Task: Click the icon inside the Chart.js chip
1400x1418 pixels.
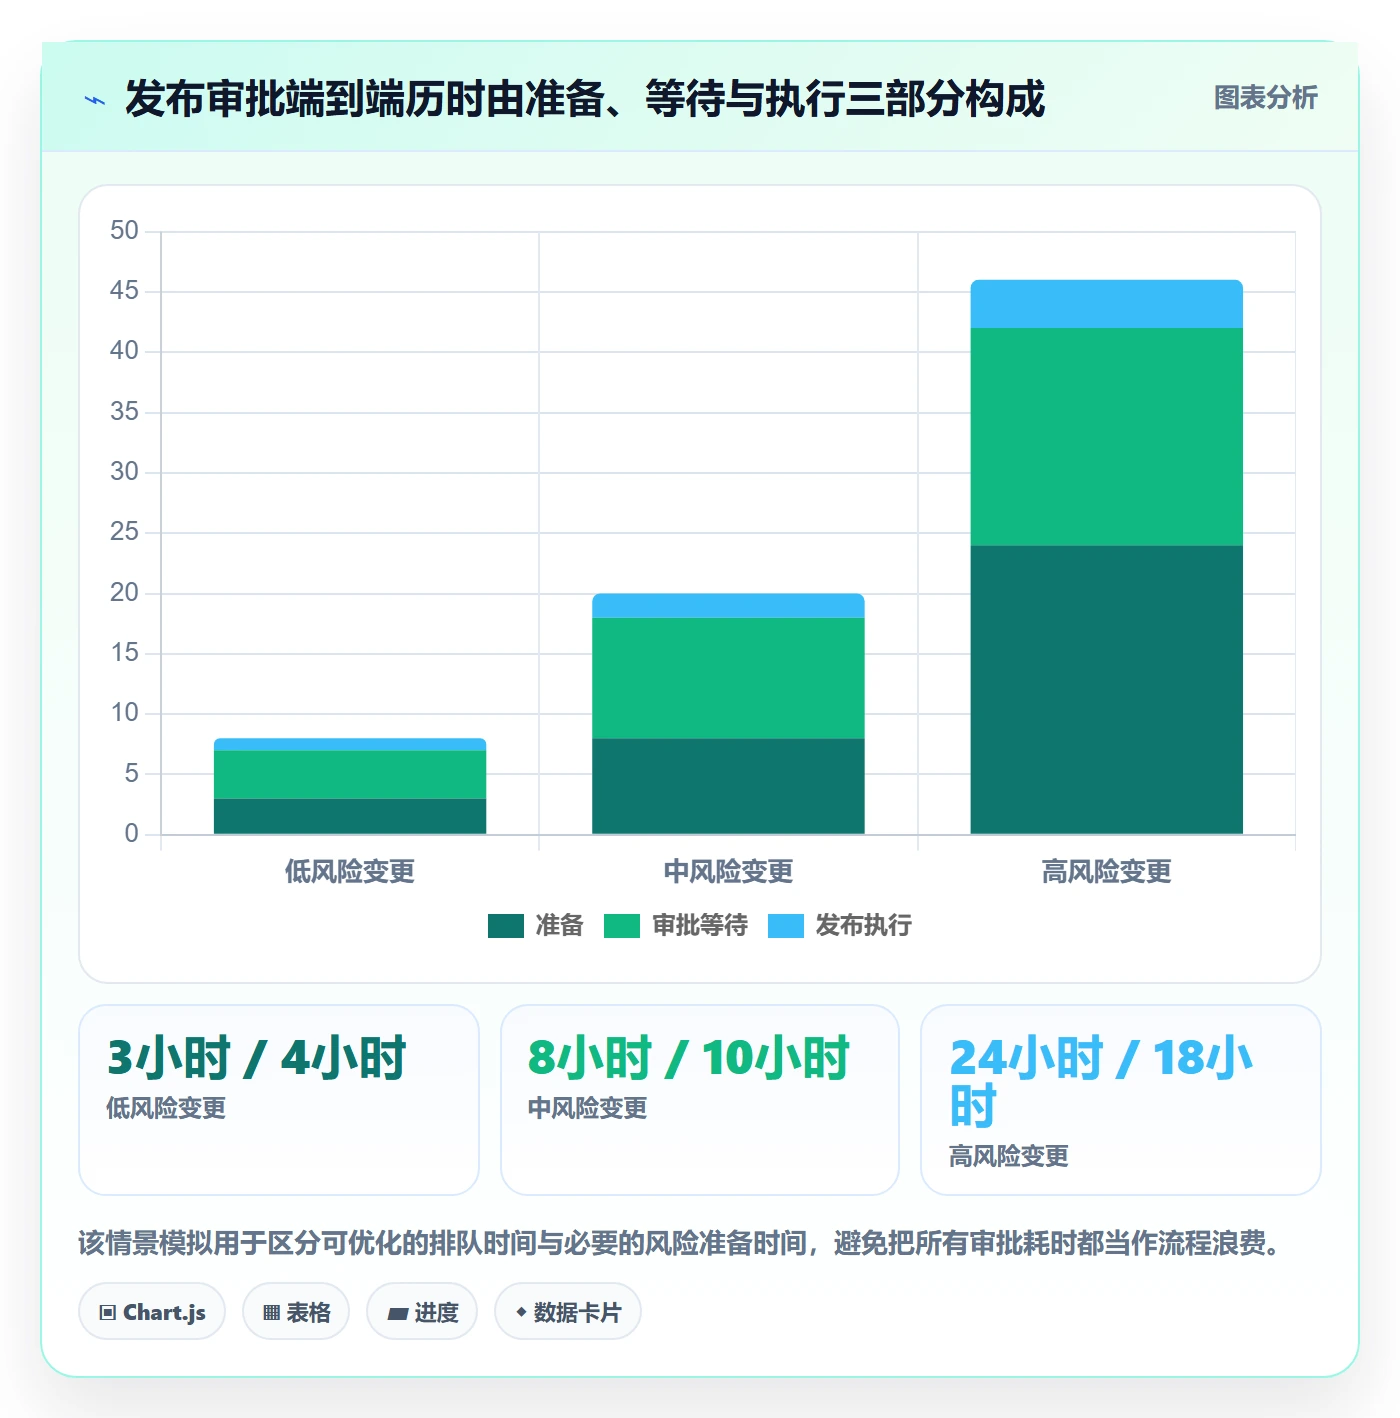Action: (x=108, y=1313)
